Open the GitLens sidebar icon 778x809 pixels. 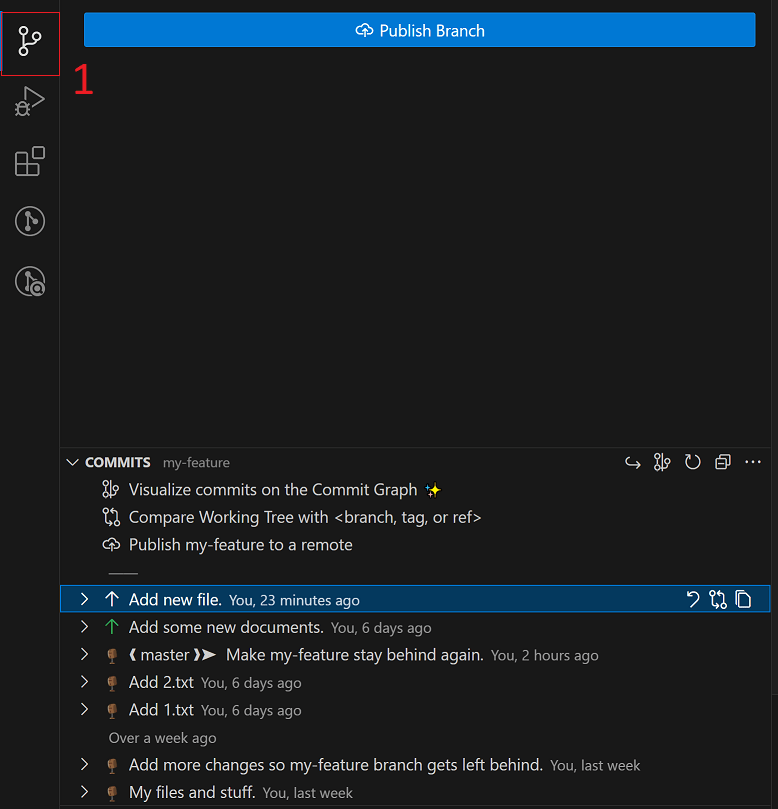click(30, 221)
